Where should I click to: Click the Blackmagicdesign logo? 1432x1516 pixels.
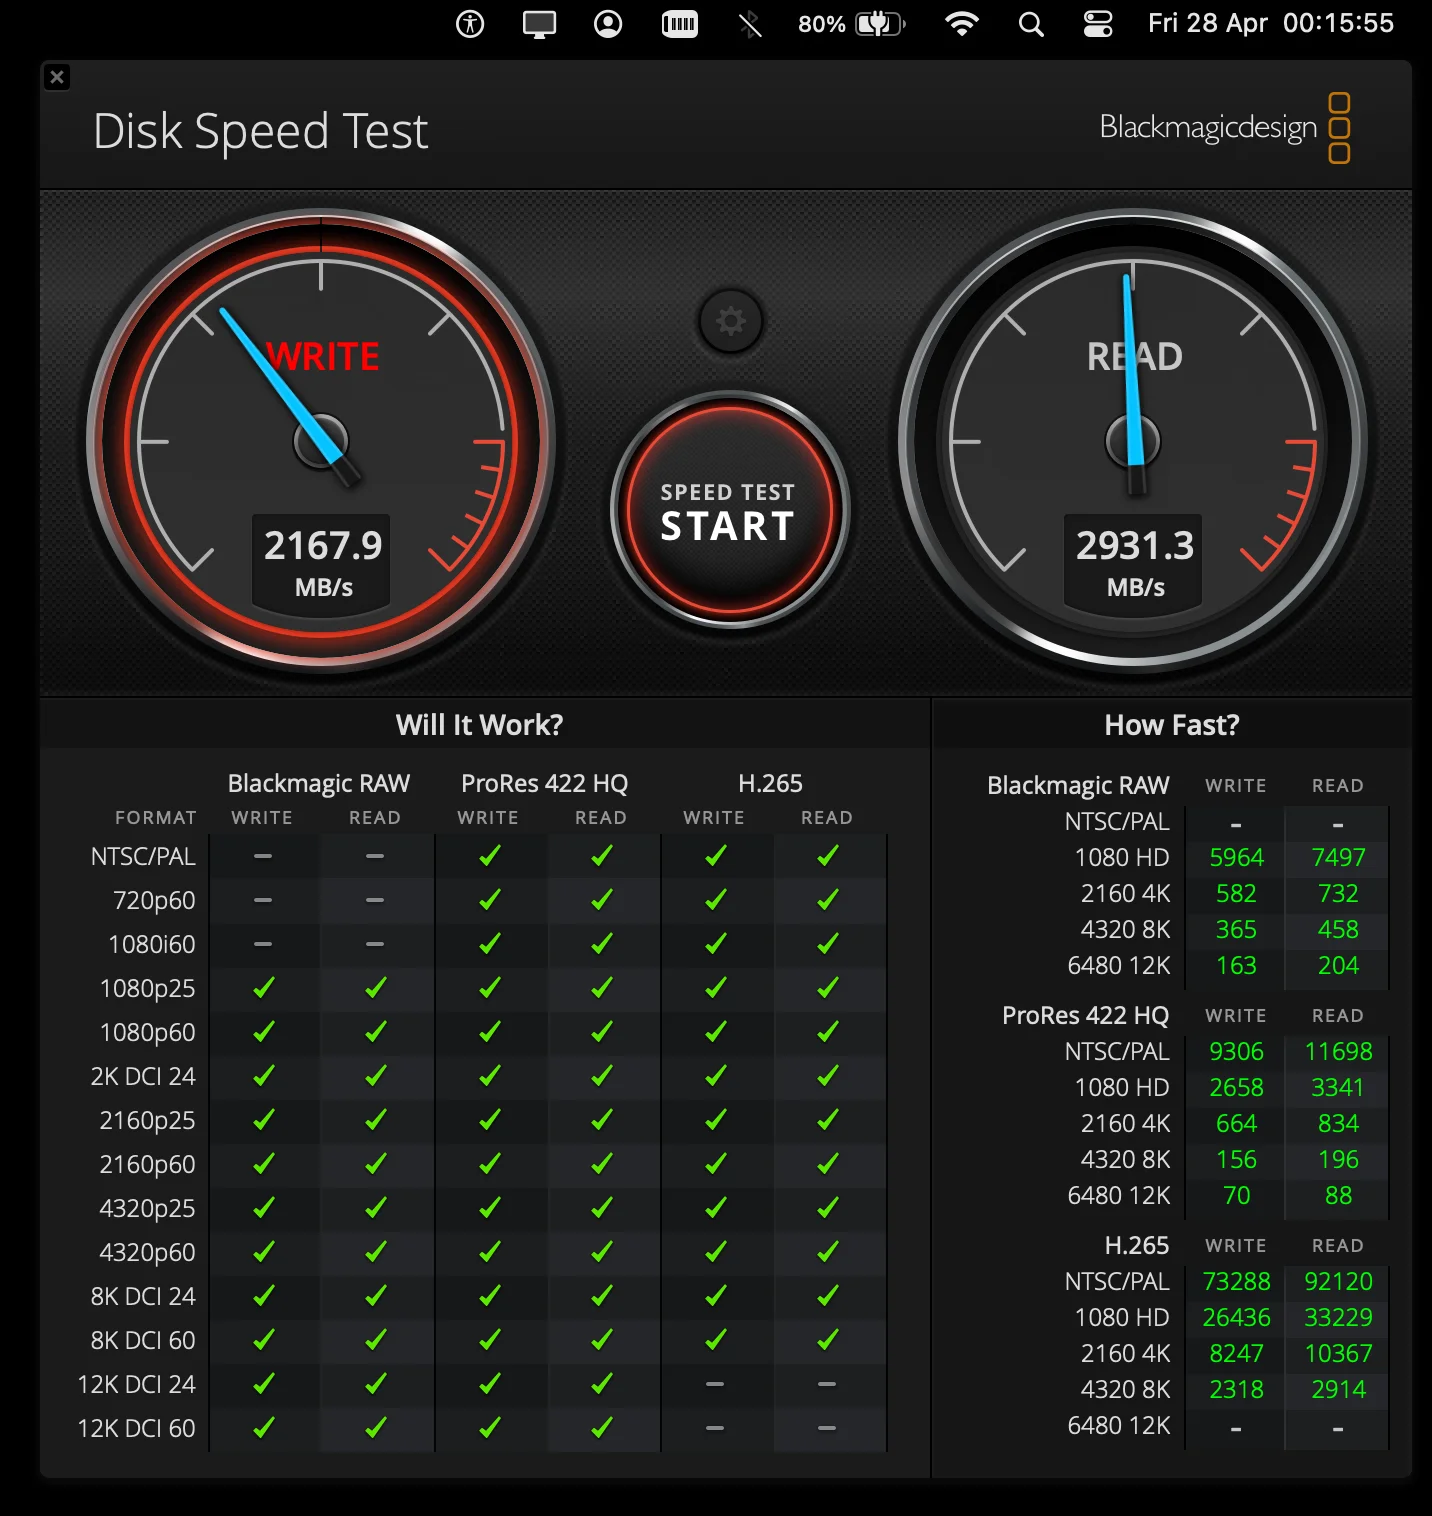(1225, 128)
